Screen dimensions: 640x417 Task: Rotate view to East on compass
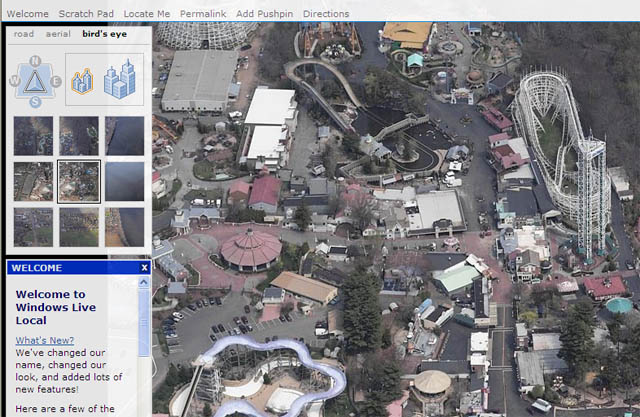click(x=56, y=82)
